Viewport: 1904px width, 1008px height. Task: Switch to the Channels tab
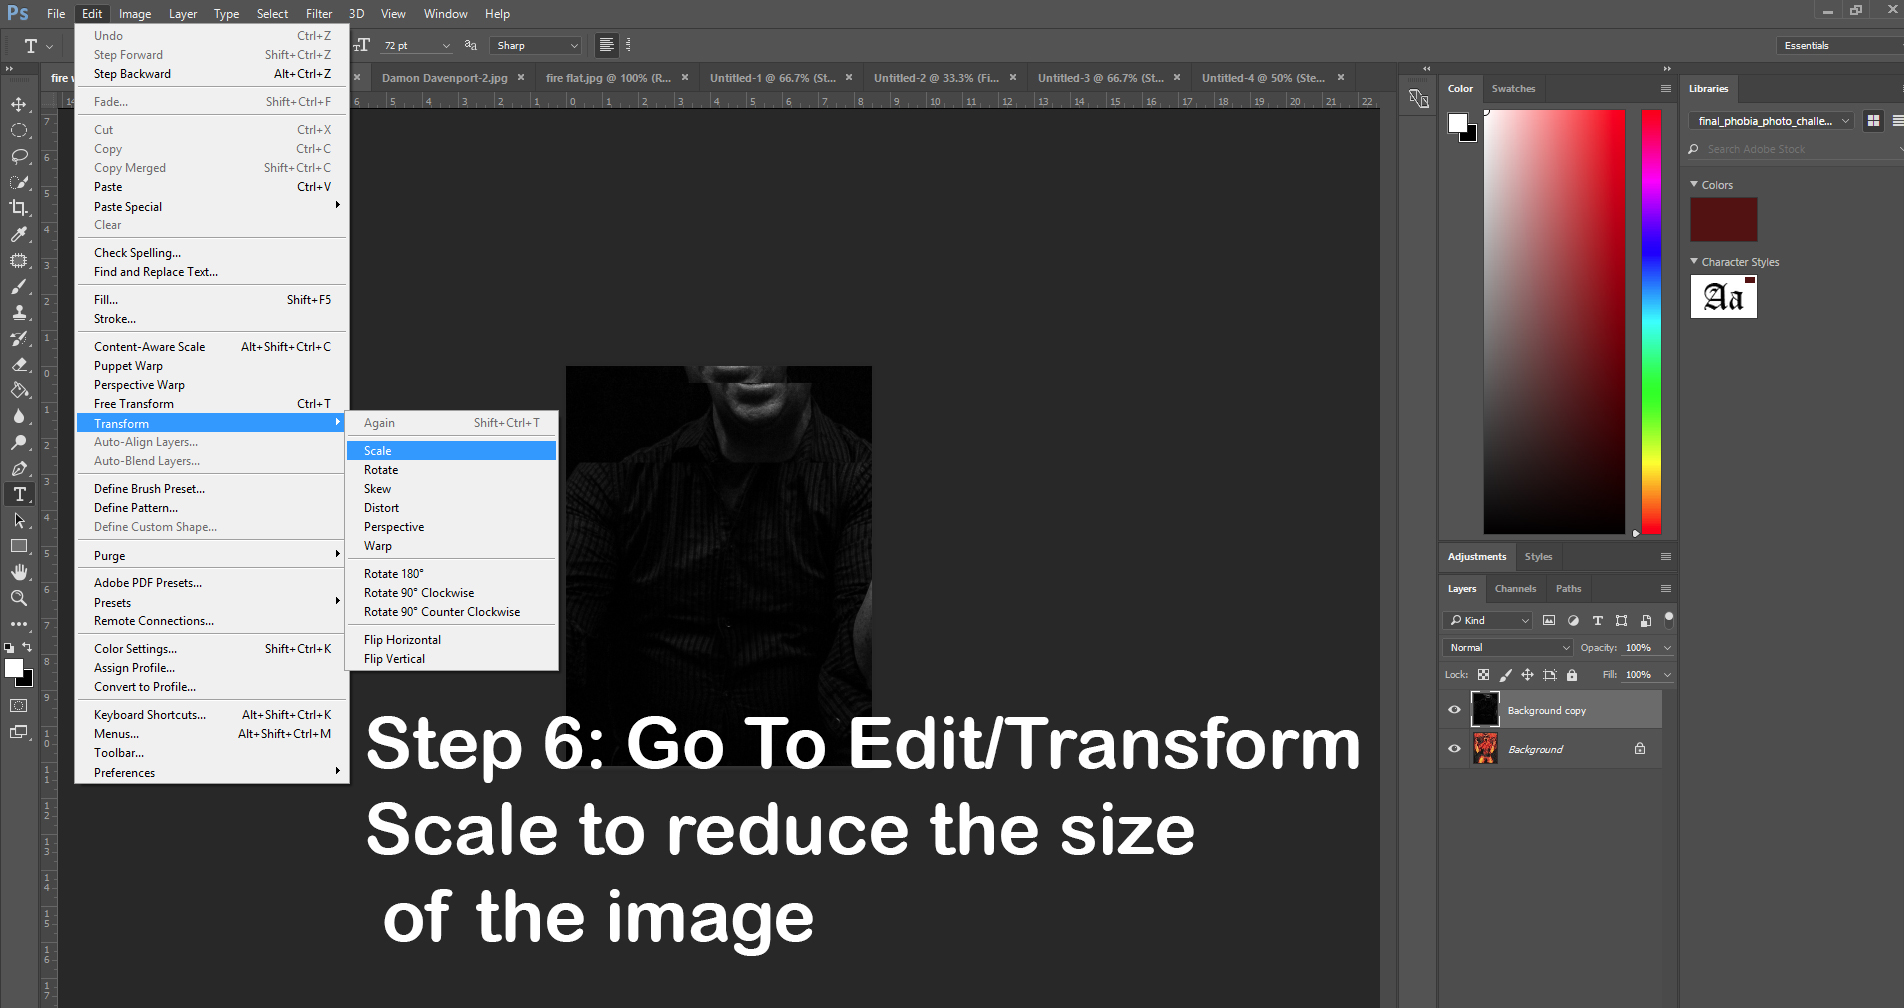click(1515, 589)
